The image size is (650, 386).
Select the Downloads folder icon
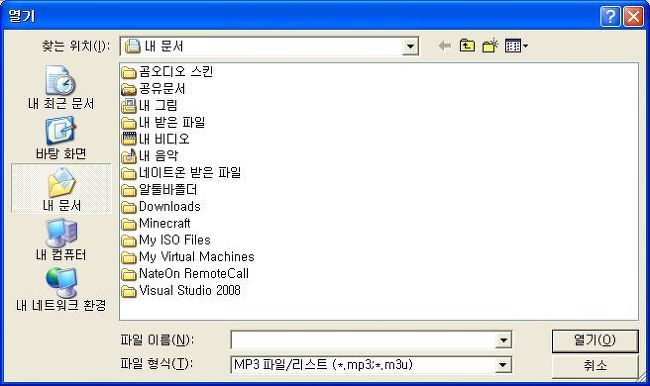click(129, 207)
